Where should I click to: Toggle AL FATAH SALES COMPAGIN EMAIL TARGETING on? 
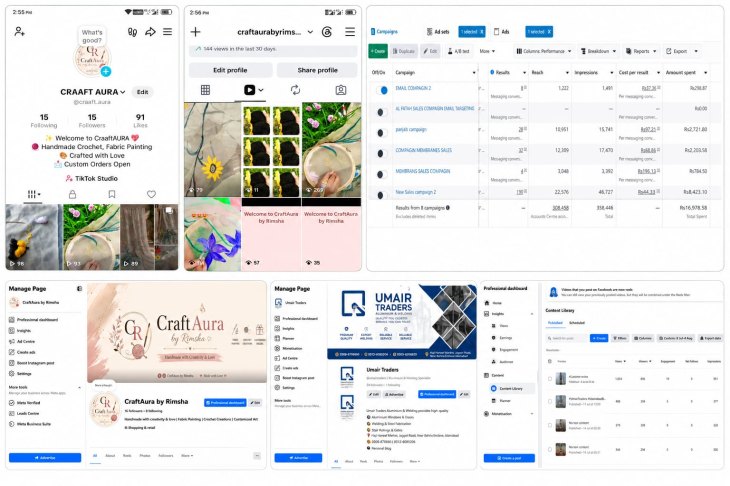[x=381, y=112]
